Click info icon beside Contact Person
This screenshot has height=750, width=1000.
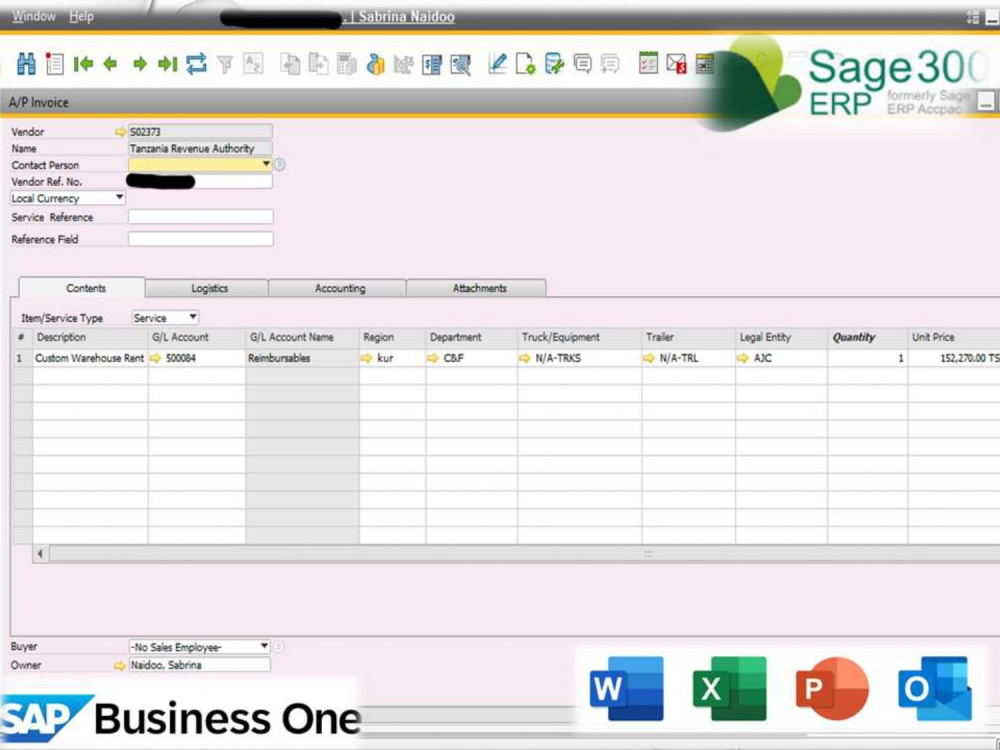tap(280, 165)
